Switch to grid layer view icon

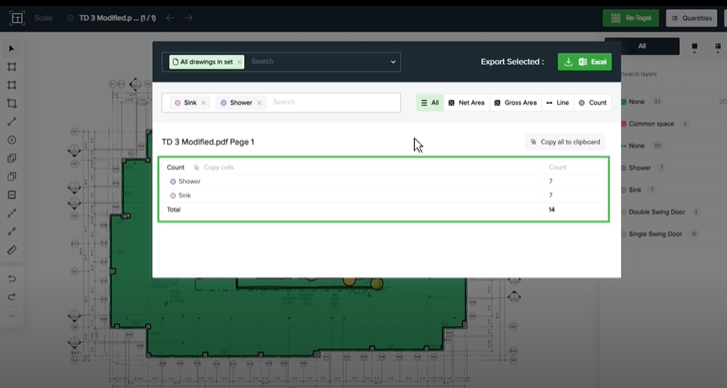pos(718,46)
